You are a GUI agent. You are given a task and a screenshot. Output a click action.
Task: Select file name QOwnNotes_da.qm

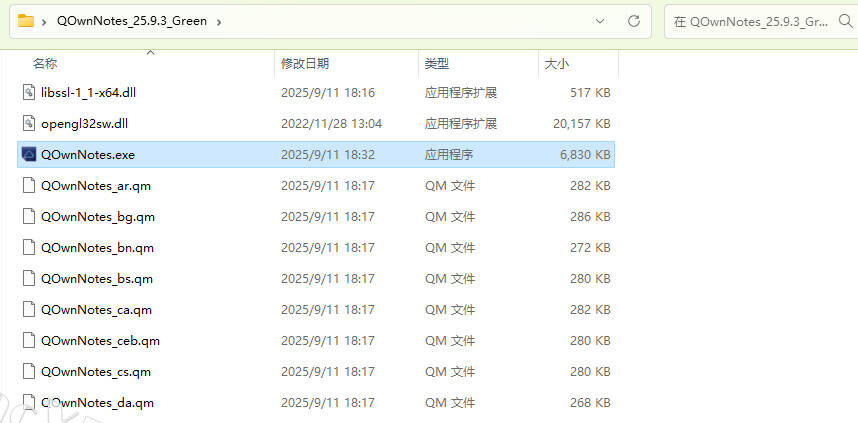97,403
